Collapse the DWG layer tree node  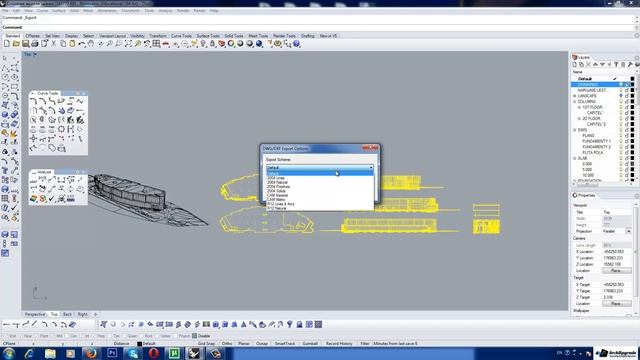[575, 130]
